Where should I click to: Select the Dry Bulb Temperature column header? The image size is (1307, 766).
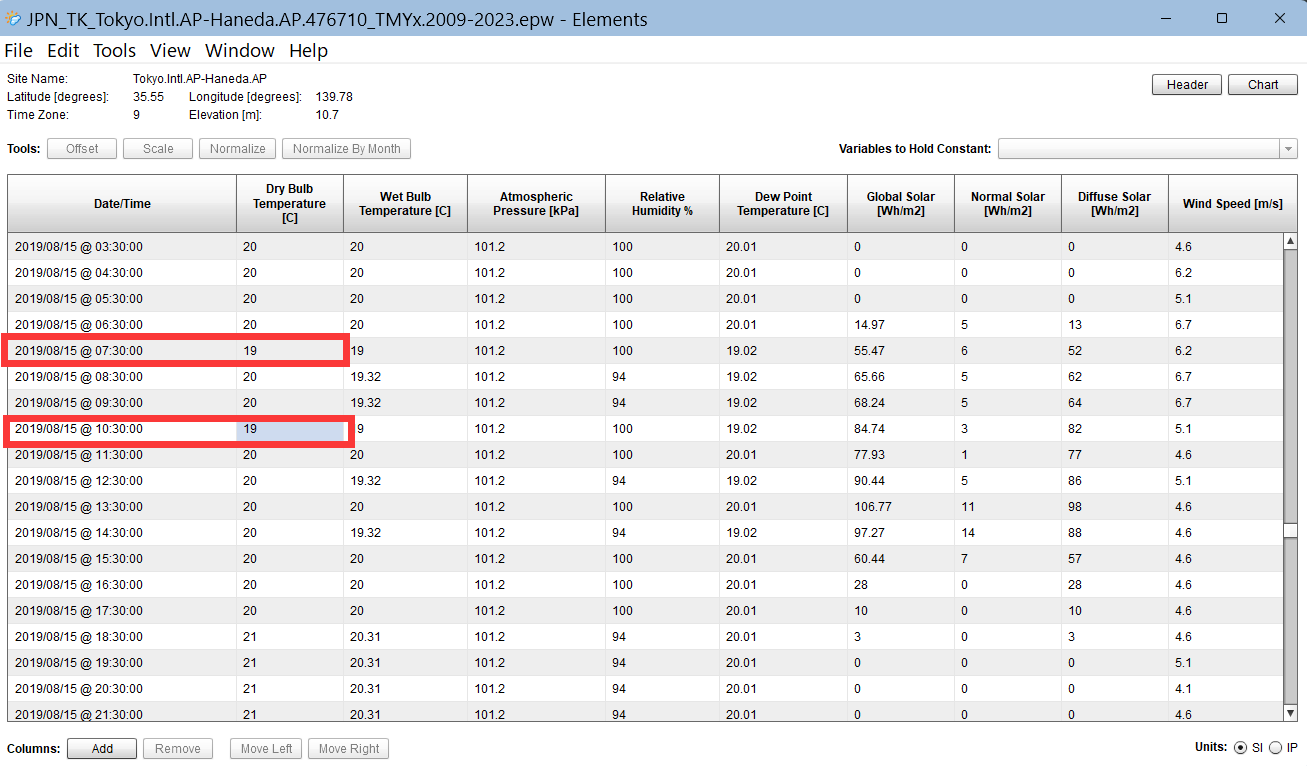point(290,204)
